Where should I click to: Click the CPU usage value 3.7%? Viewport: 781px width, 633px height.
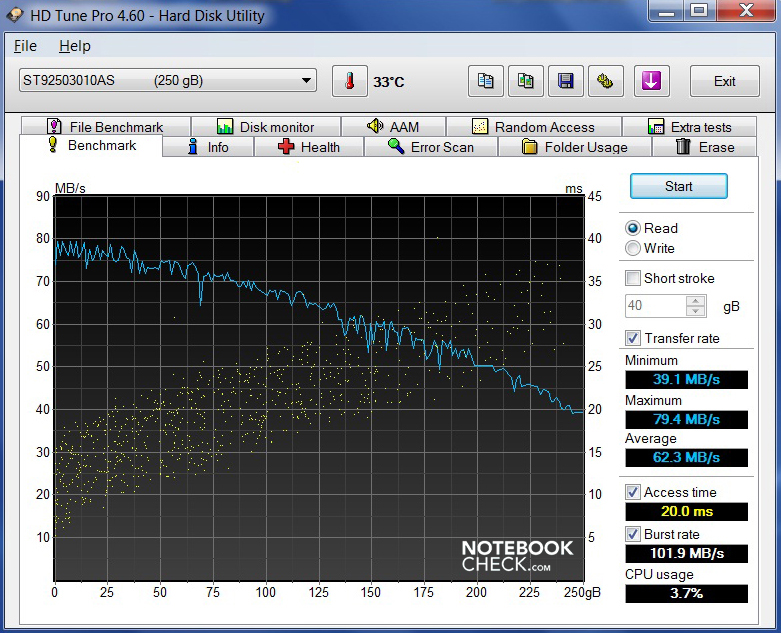point(686,593)
